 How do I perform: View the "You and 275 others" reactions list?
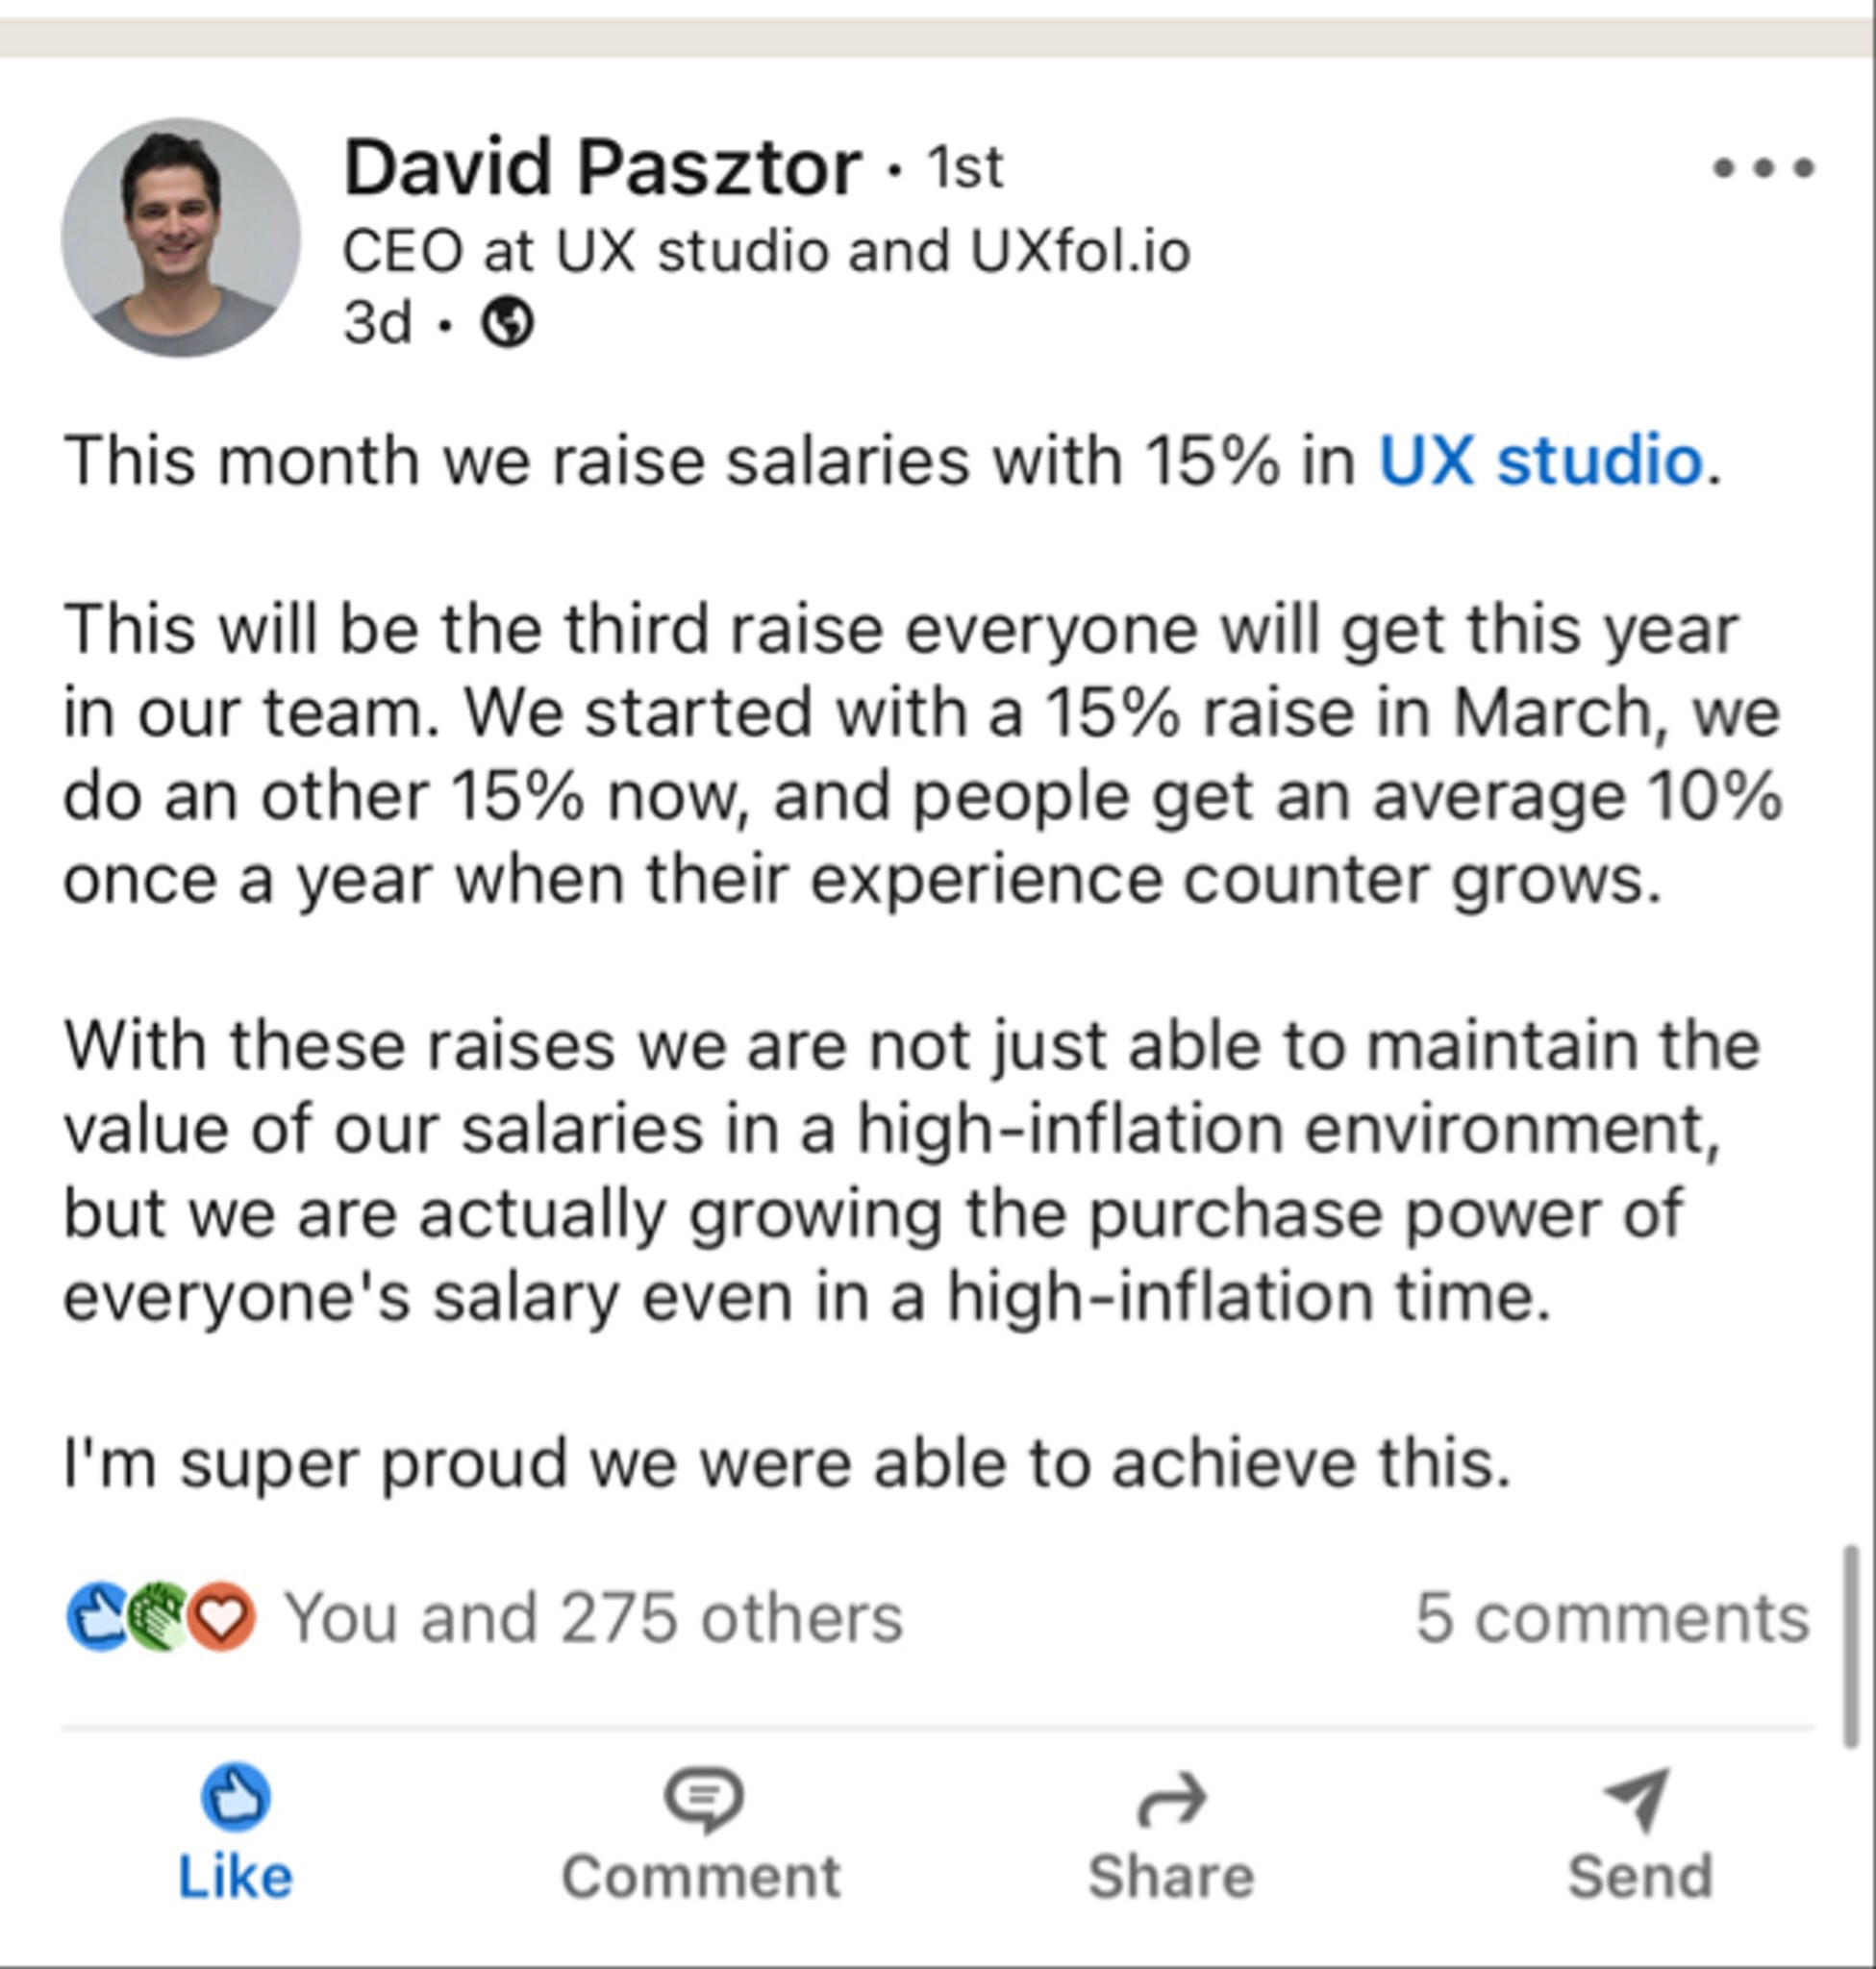pyautogui.click(x=594, y=1617)
